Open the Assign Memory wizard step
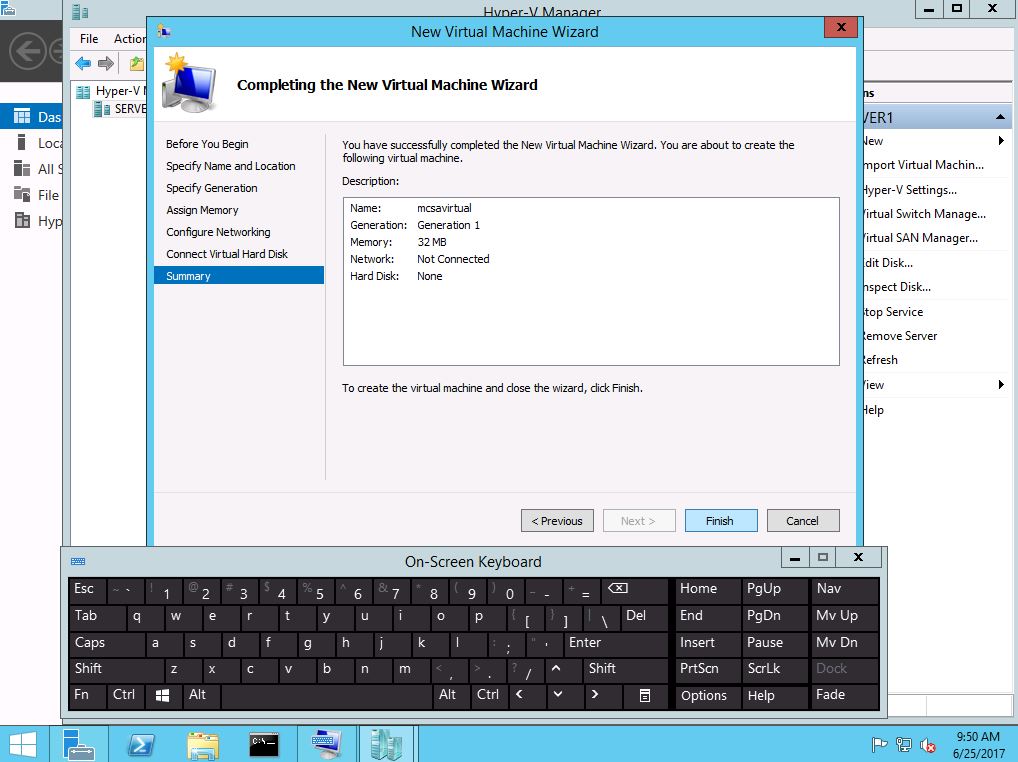The image size is (1018, 762). (202, 210)
